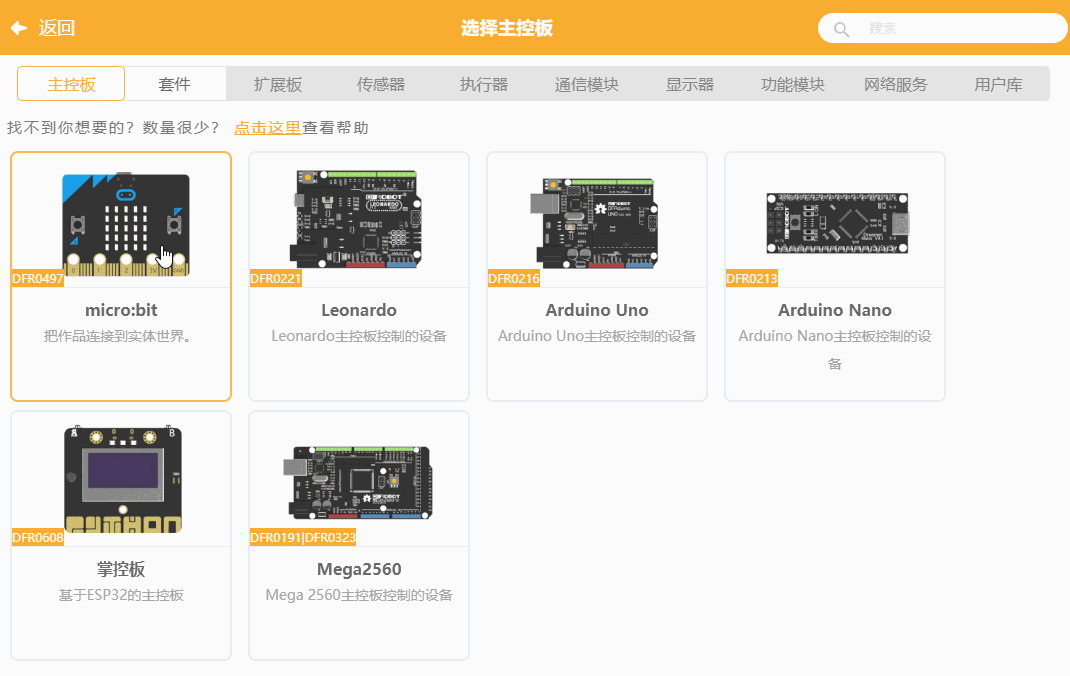Viewport: 1070px width, 676px height.
Task: Select the Leonardo board image
Action: pos(357,218)
